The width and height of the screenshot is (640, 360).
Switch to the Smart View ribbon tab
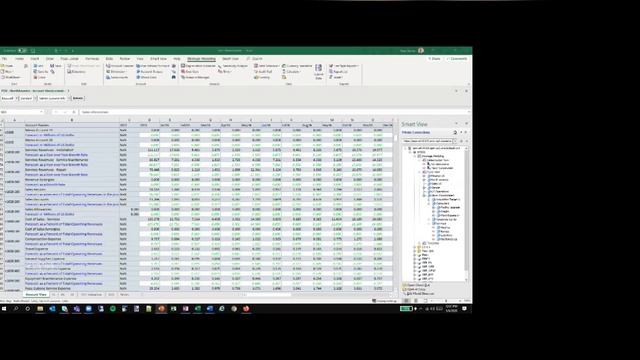(158, 59)
